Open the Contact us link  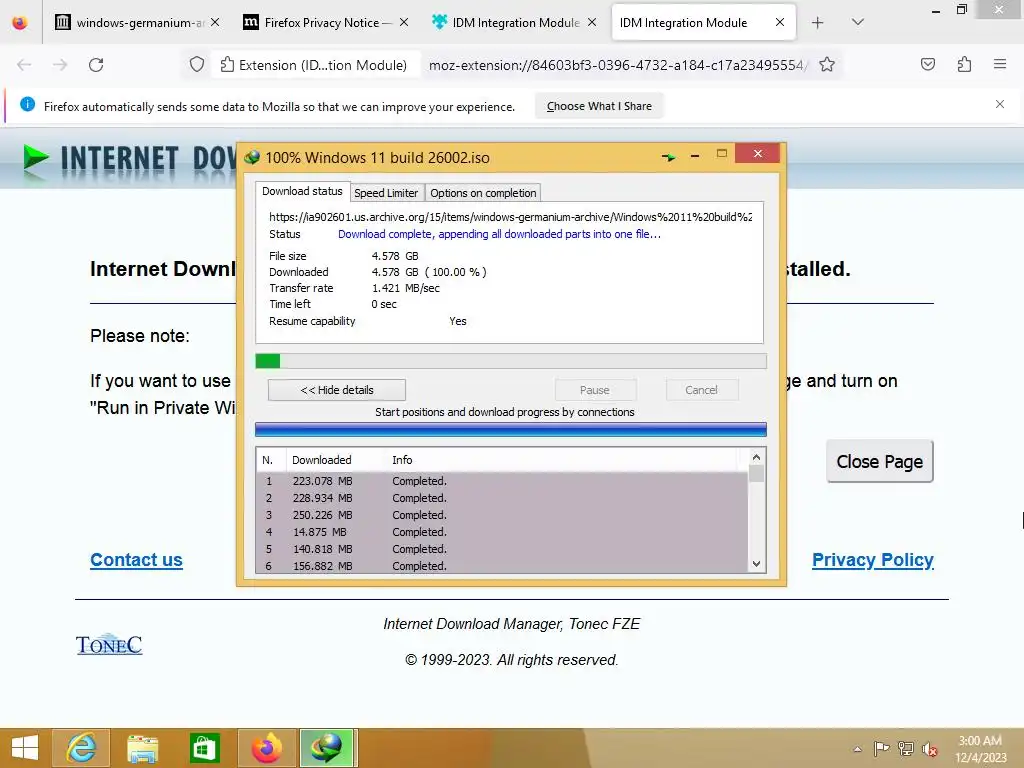(136, 560)
